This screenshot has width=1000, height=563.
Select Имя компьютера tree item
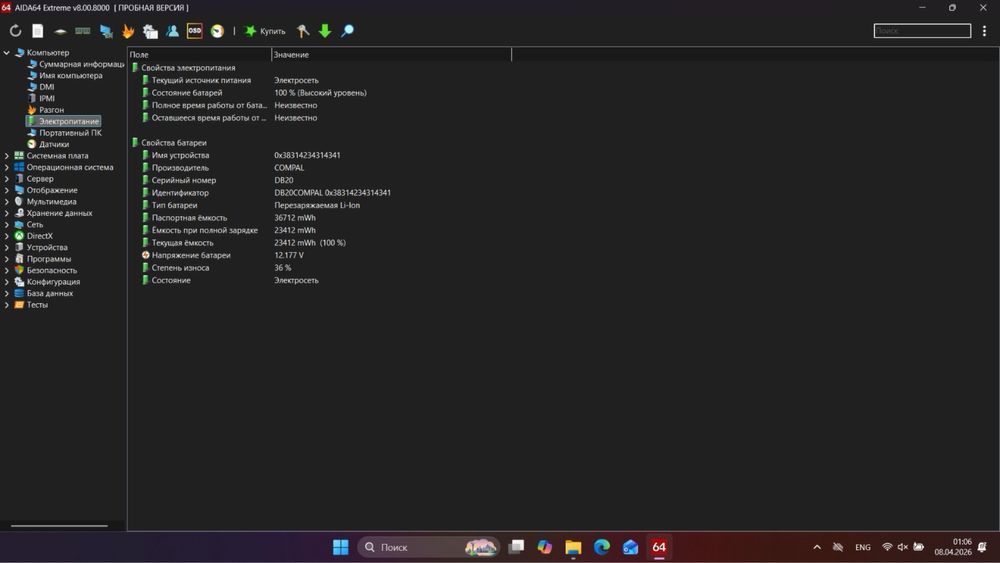[x=65, y=75]
